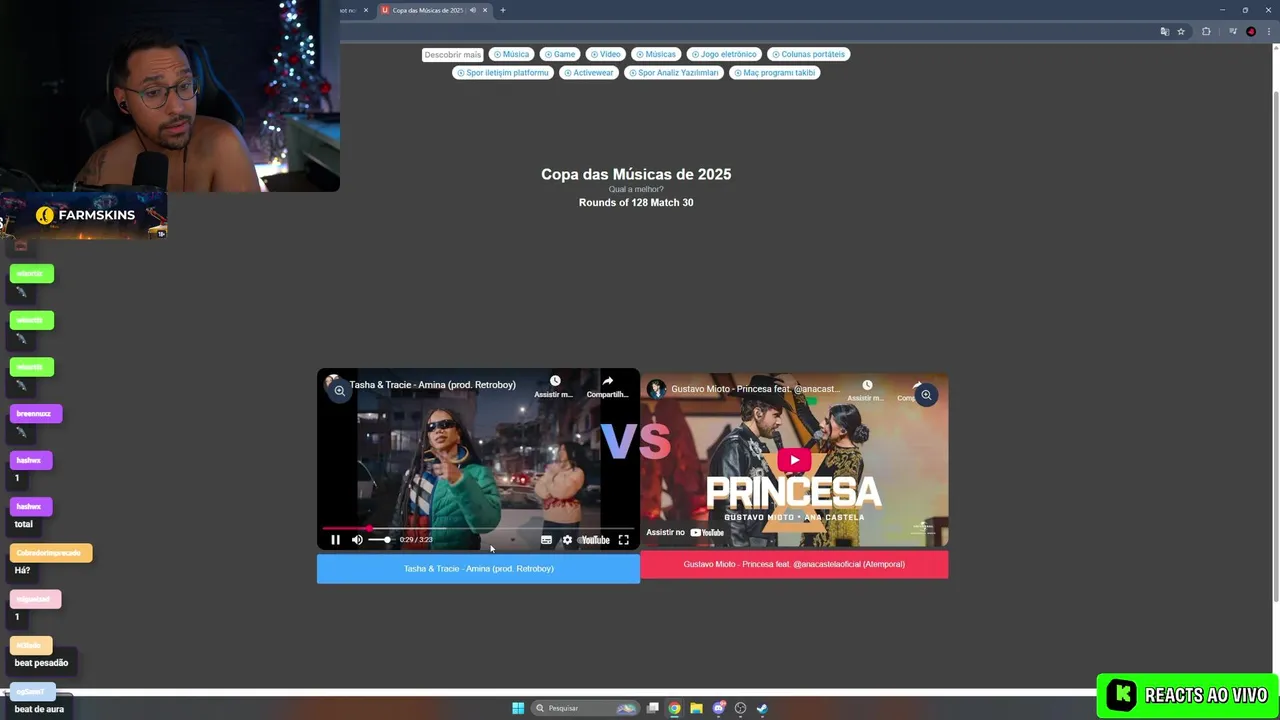Image resolution: width=1280 pixels, height=720 pixels.
Task: Select the 'Música' suggestion chip
Action: coord(511,54)
